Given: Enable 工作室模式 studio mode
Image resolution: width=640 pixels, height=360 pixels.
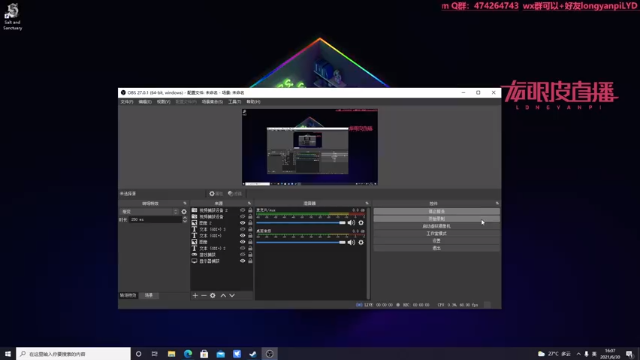Looking at the screenshot, I should (437, 233).
